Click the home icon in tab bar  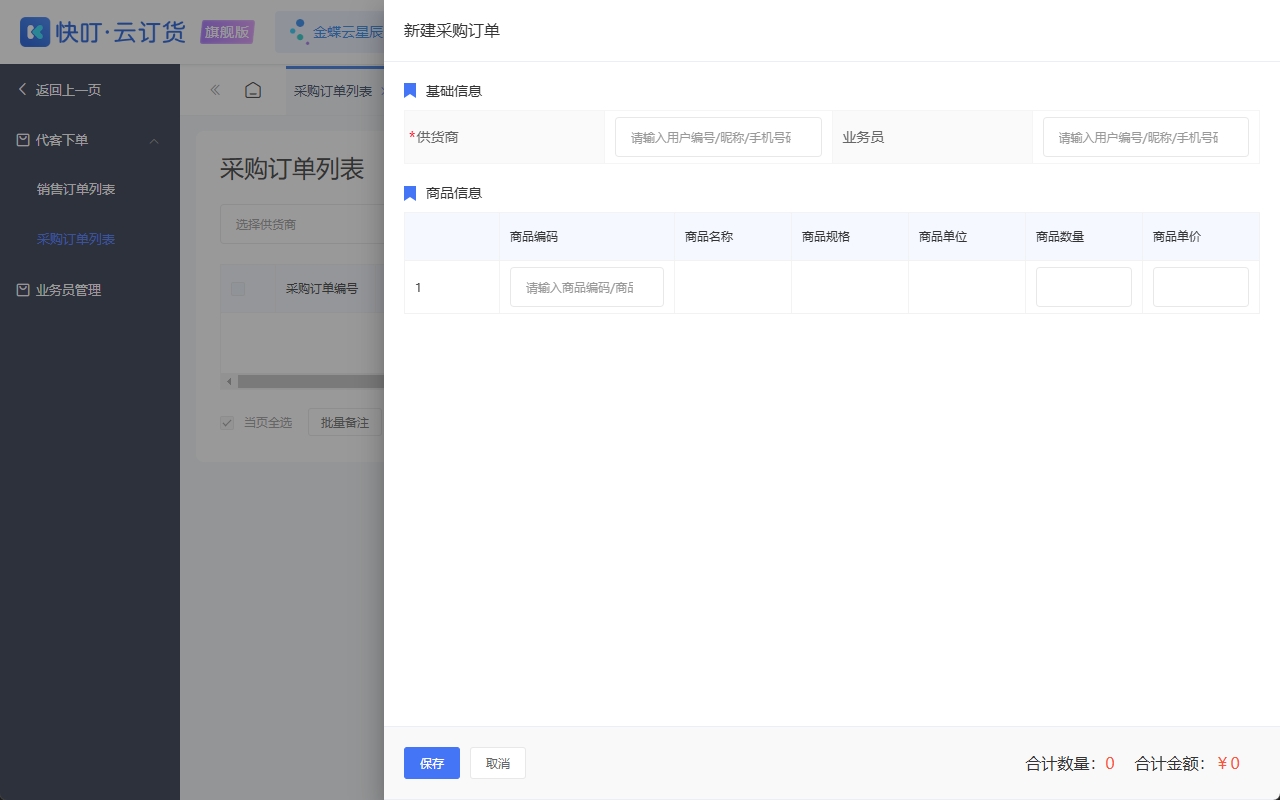point(253,90)
